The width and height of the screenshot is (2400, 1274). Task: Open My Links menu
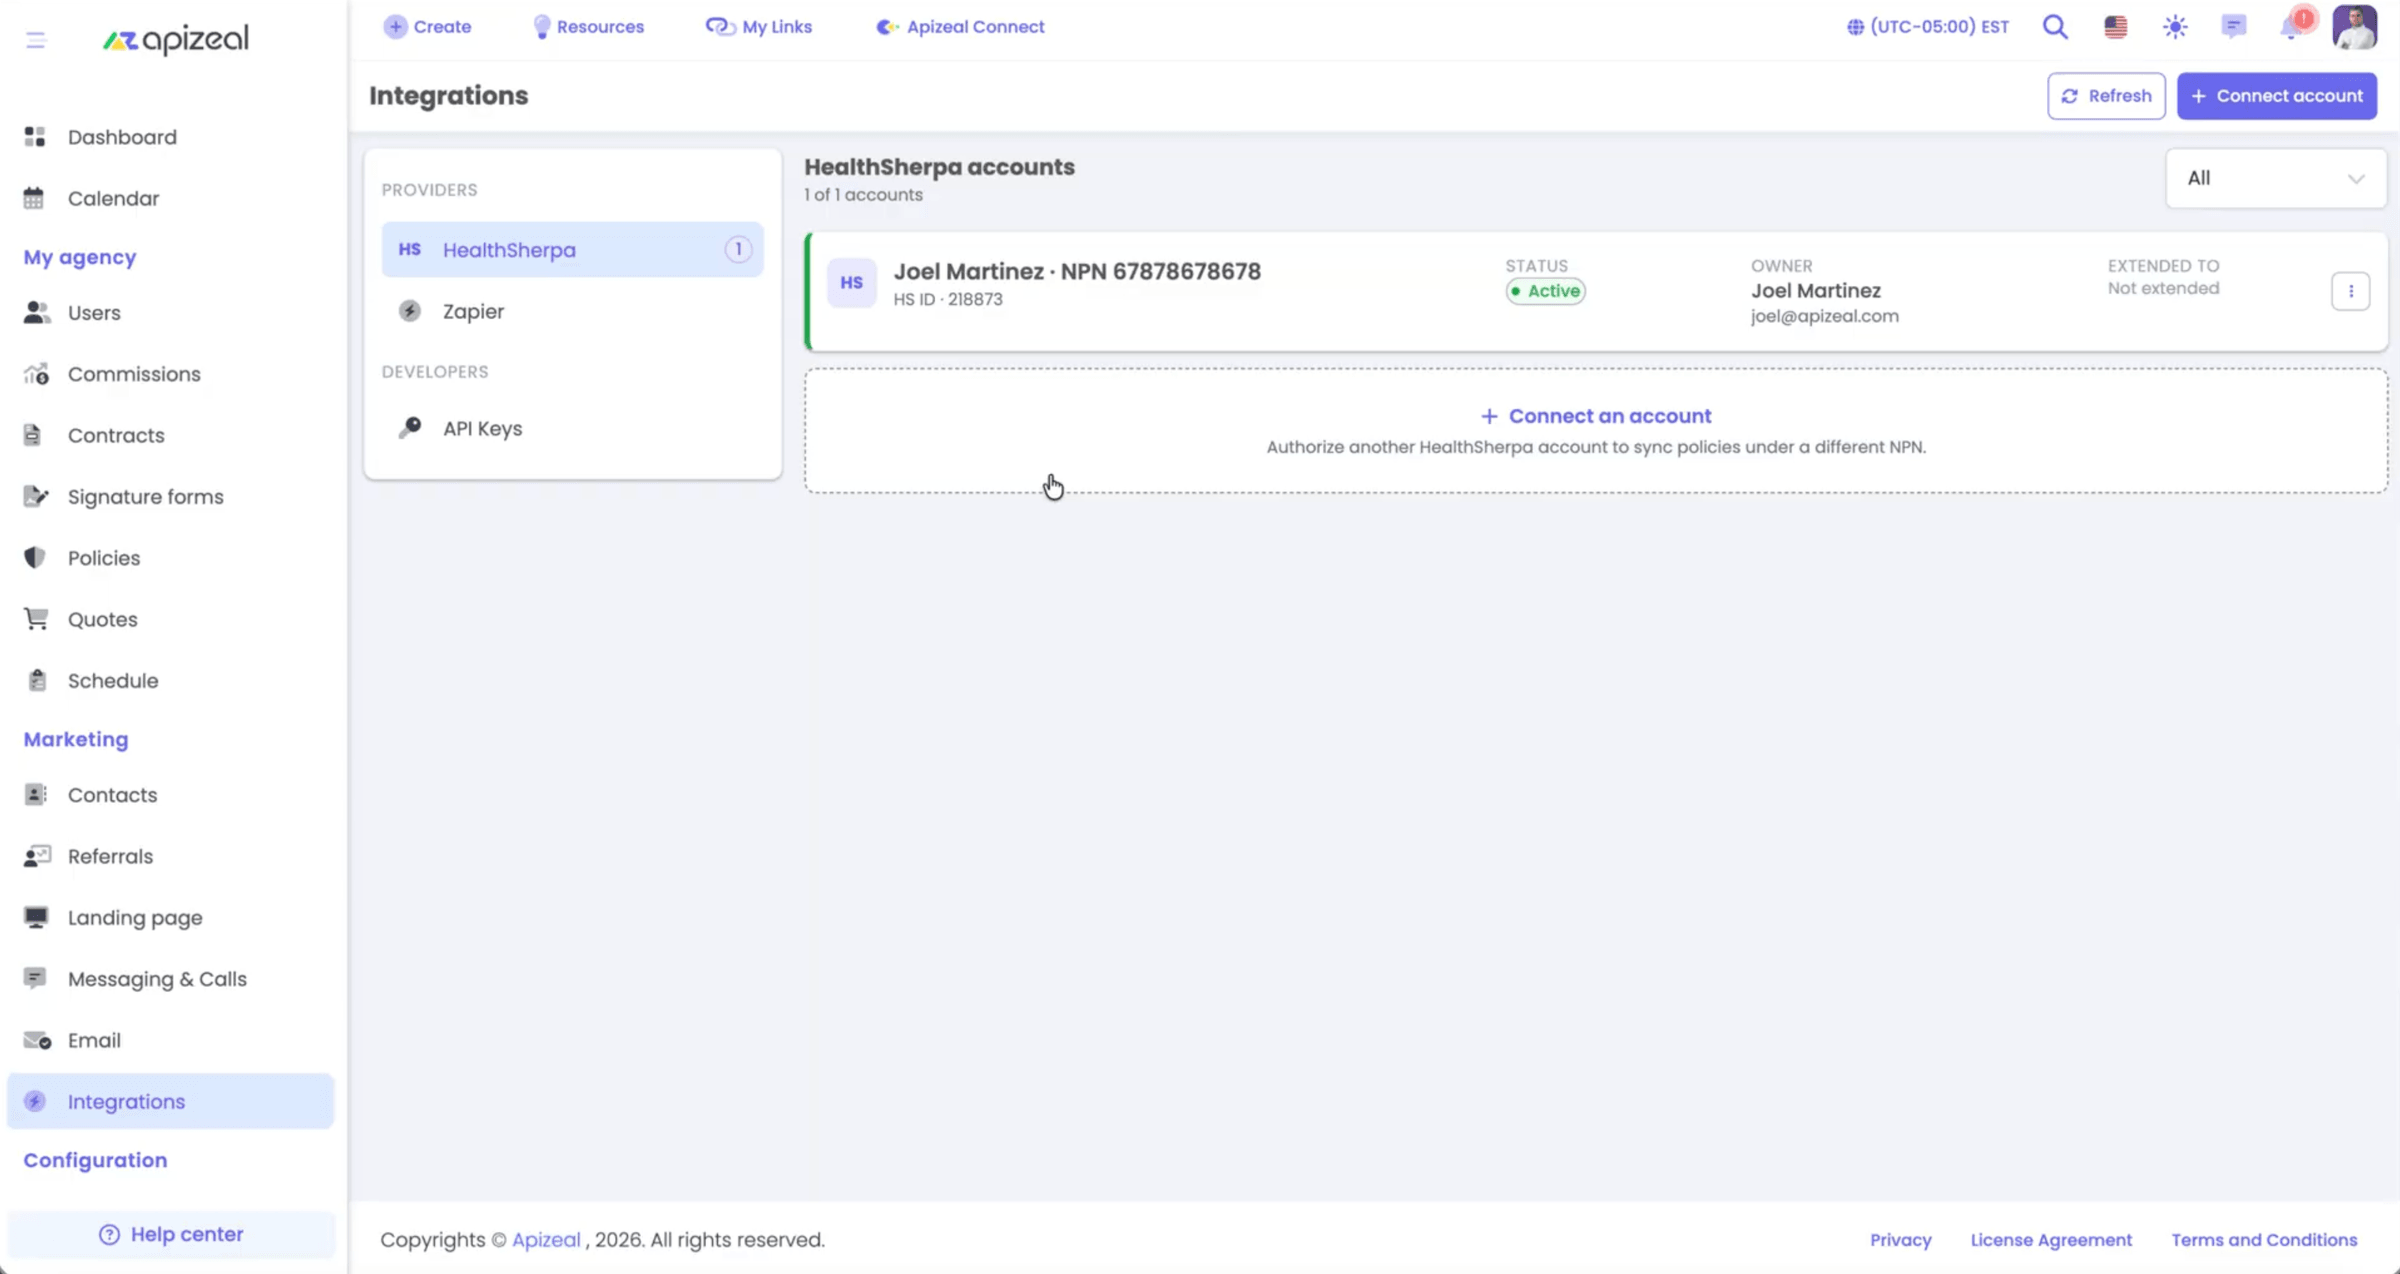[x=759, y=27]
